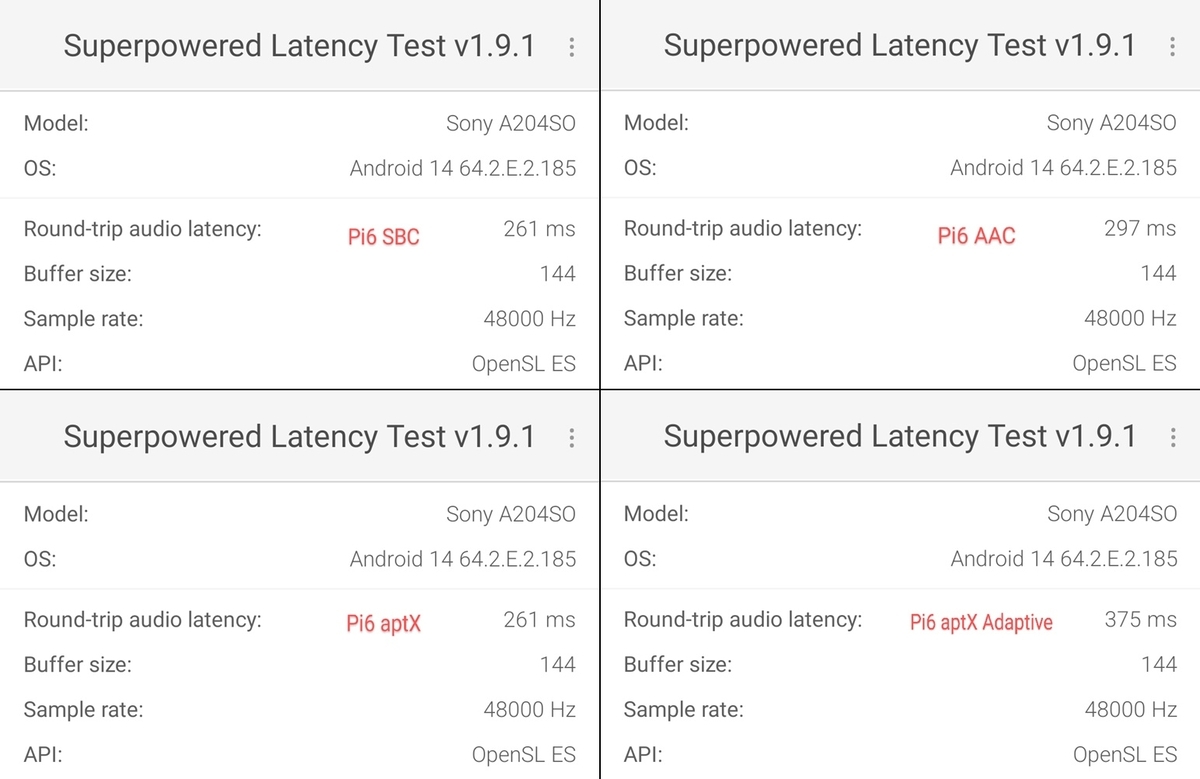Select the 375 ms latency value

pyautogui.click(x=1140, y=619)
